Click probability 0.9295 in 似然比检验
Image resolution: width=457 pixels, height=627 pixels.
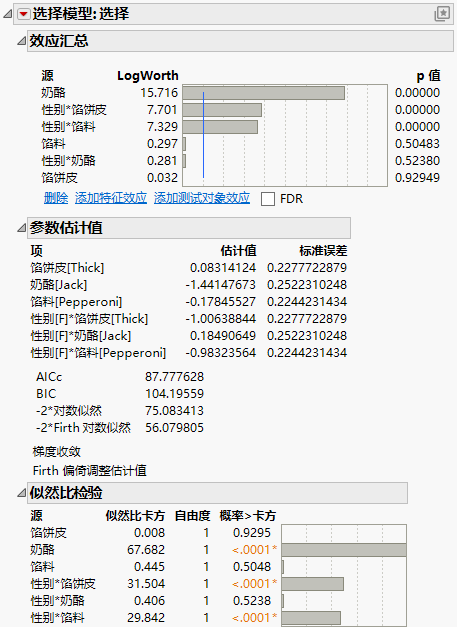pyautogui.click(x=252, y=533)
